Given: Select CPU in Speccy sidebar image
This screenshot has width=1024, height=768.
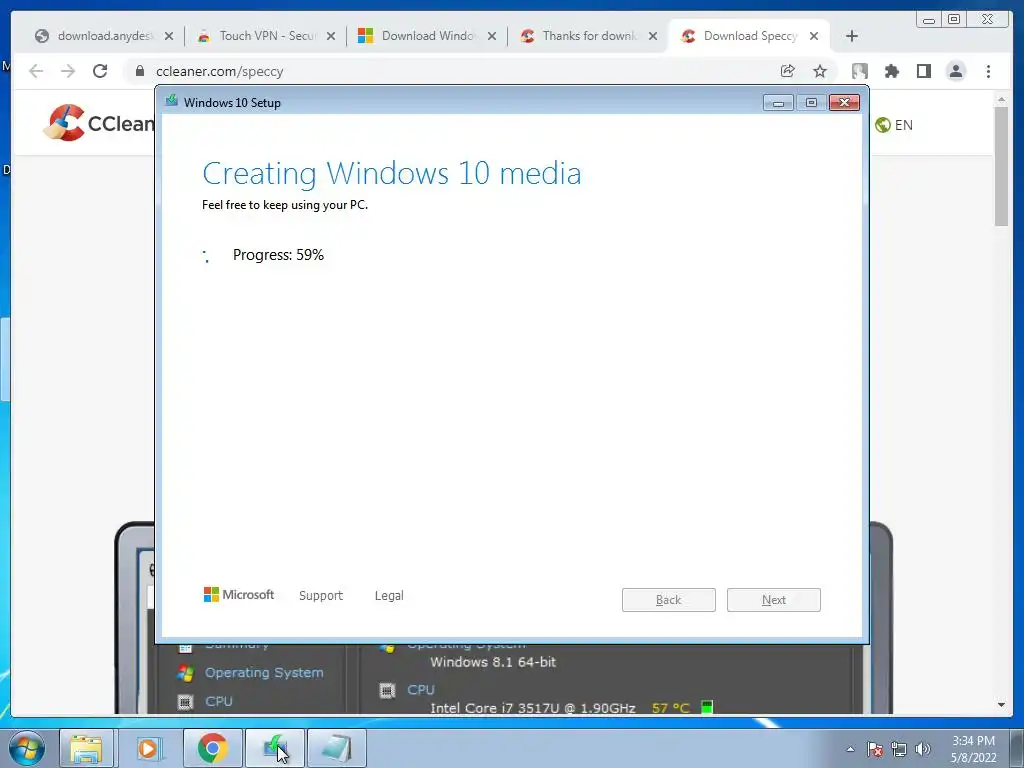Looking at the screenshot, I should (219, 701).
